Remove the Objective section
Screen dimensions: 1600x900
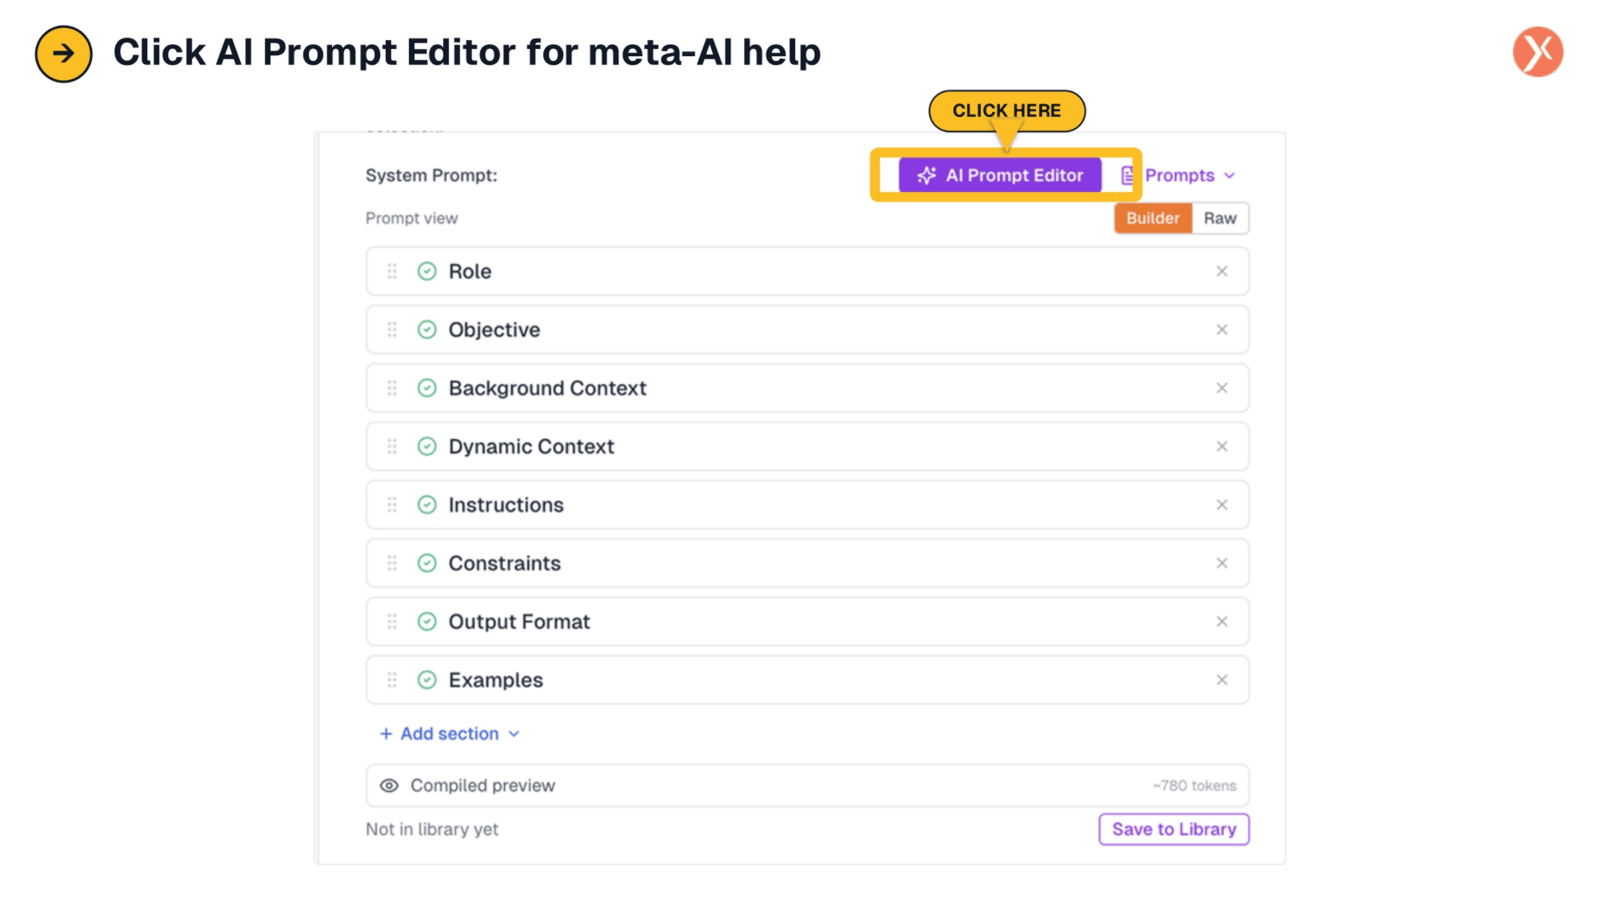coord(1222,329)
